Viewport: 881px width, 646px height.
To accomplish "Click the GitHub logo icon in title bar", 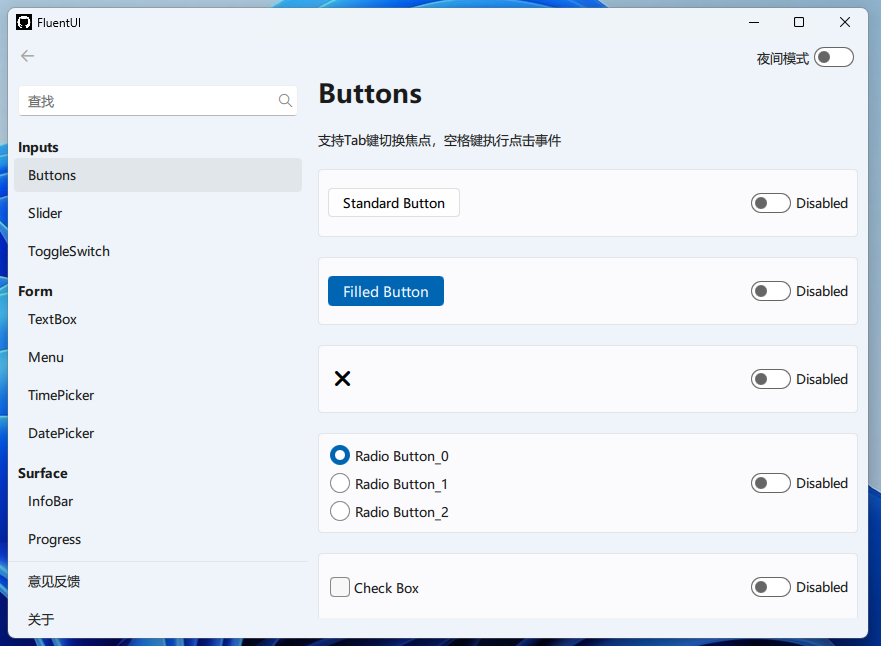I will (x=24, y=22).
